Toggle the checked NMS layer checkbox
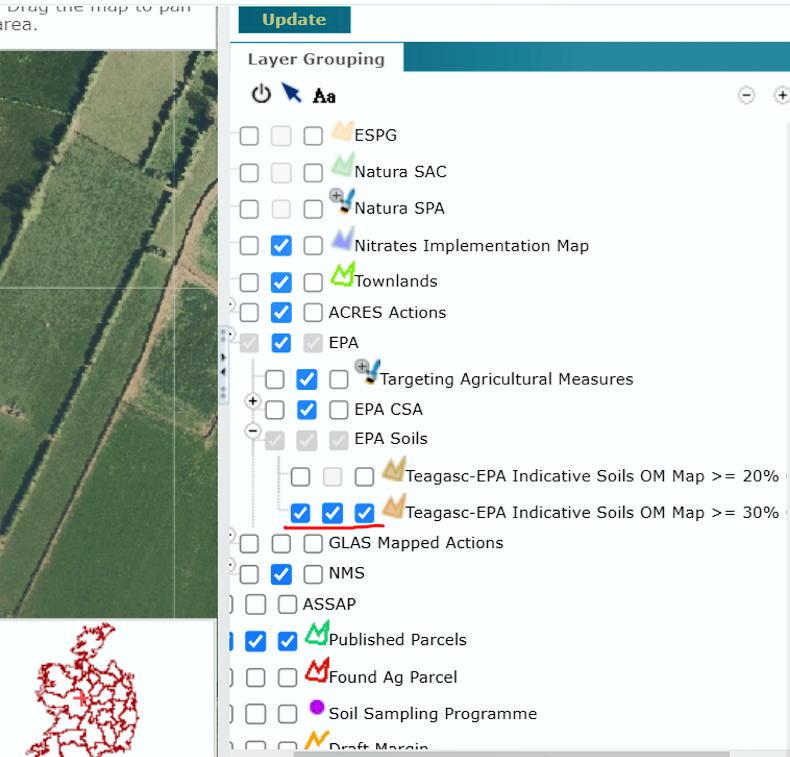The height and width of the screenshot is (757, 790). pyautogui.click(x=281, y=574)
